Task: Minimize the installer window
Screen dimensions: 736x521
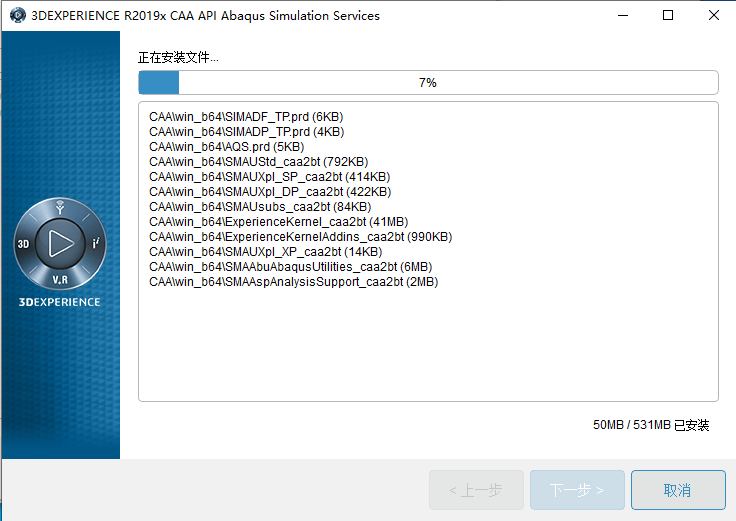Action: tap(623, 15)
